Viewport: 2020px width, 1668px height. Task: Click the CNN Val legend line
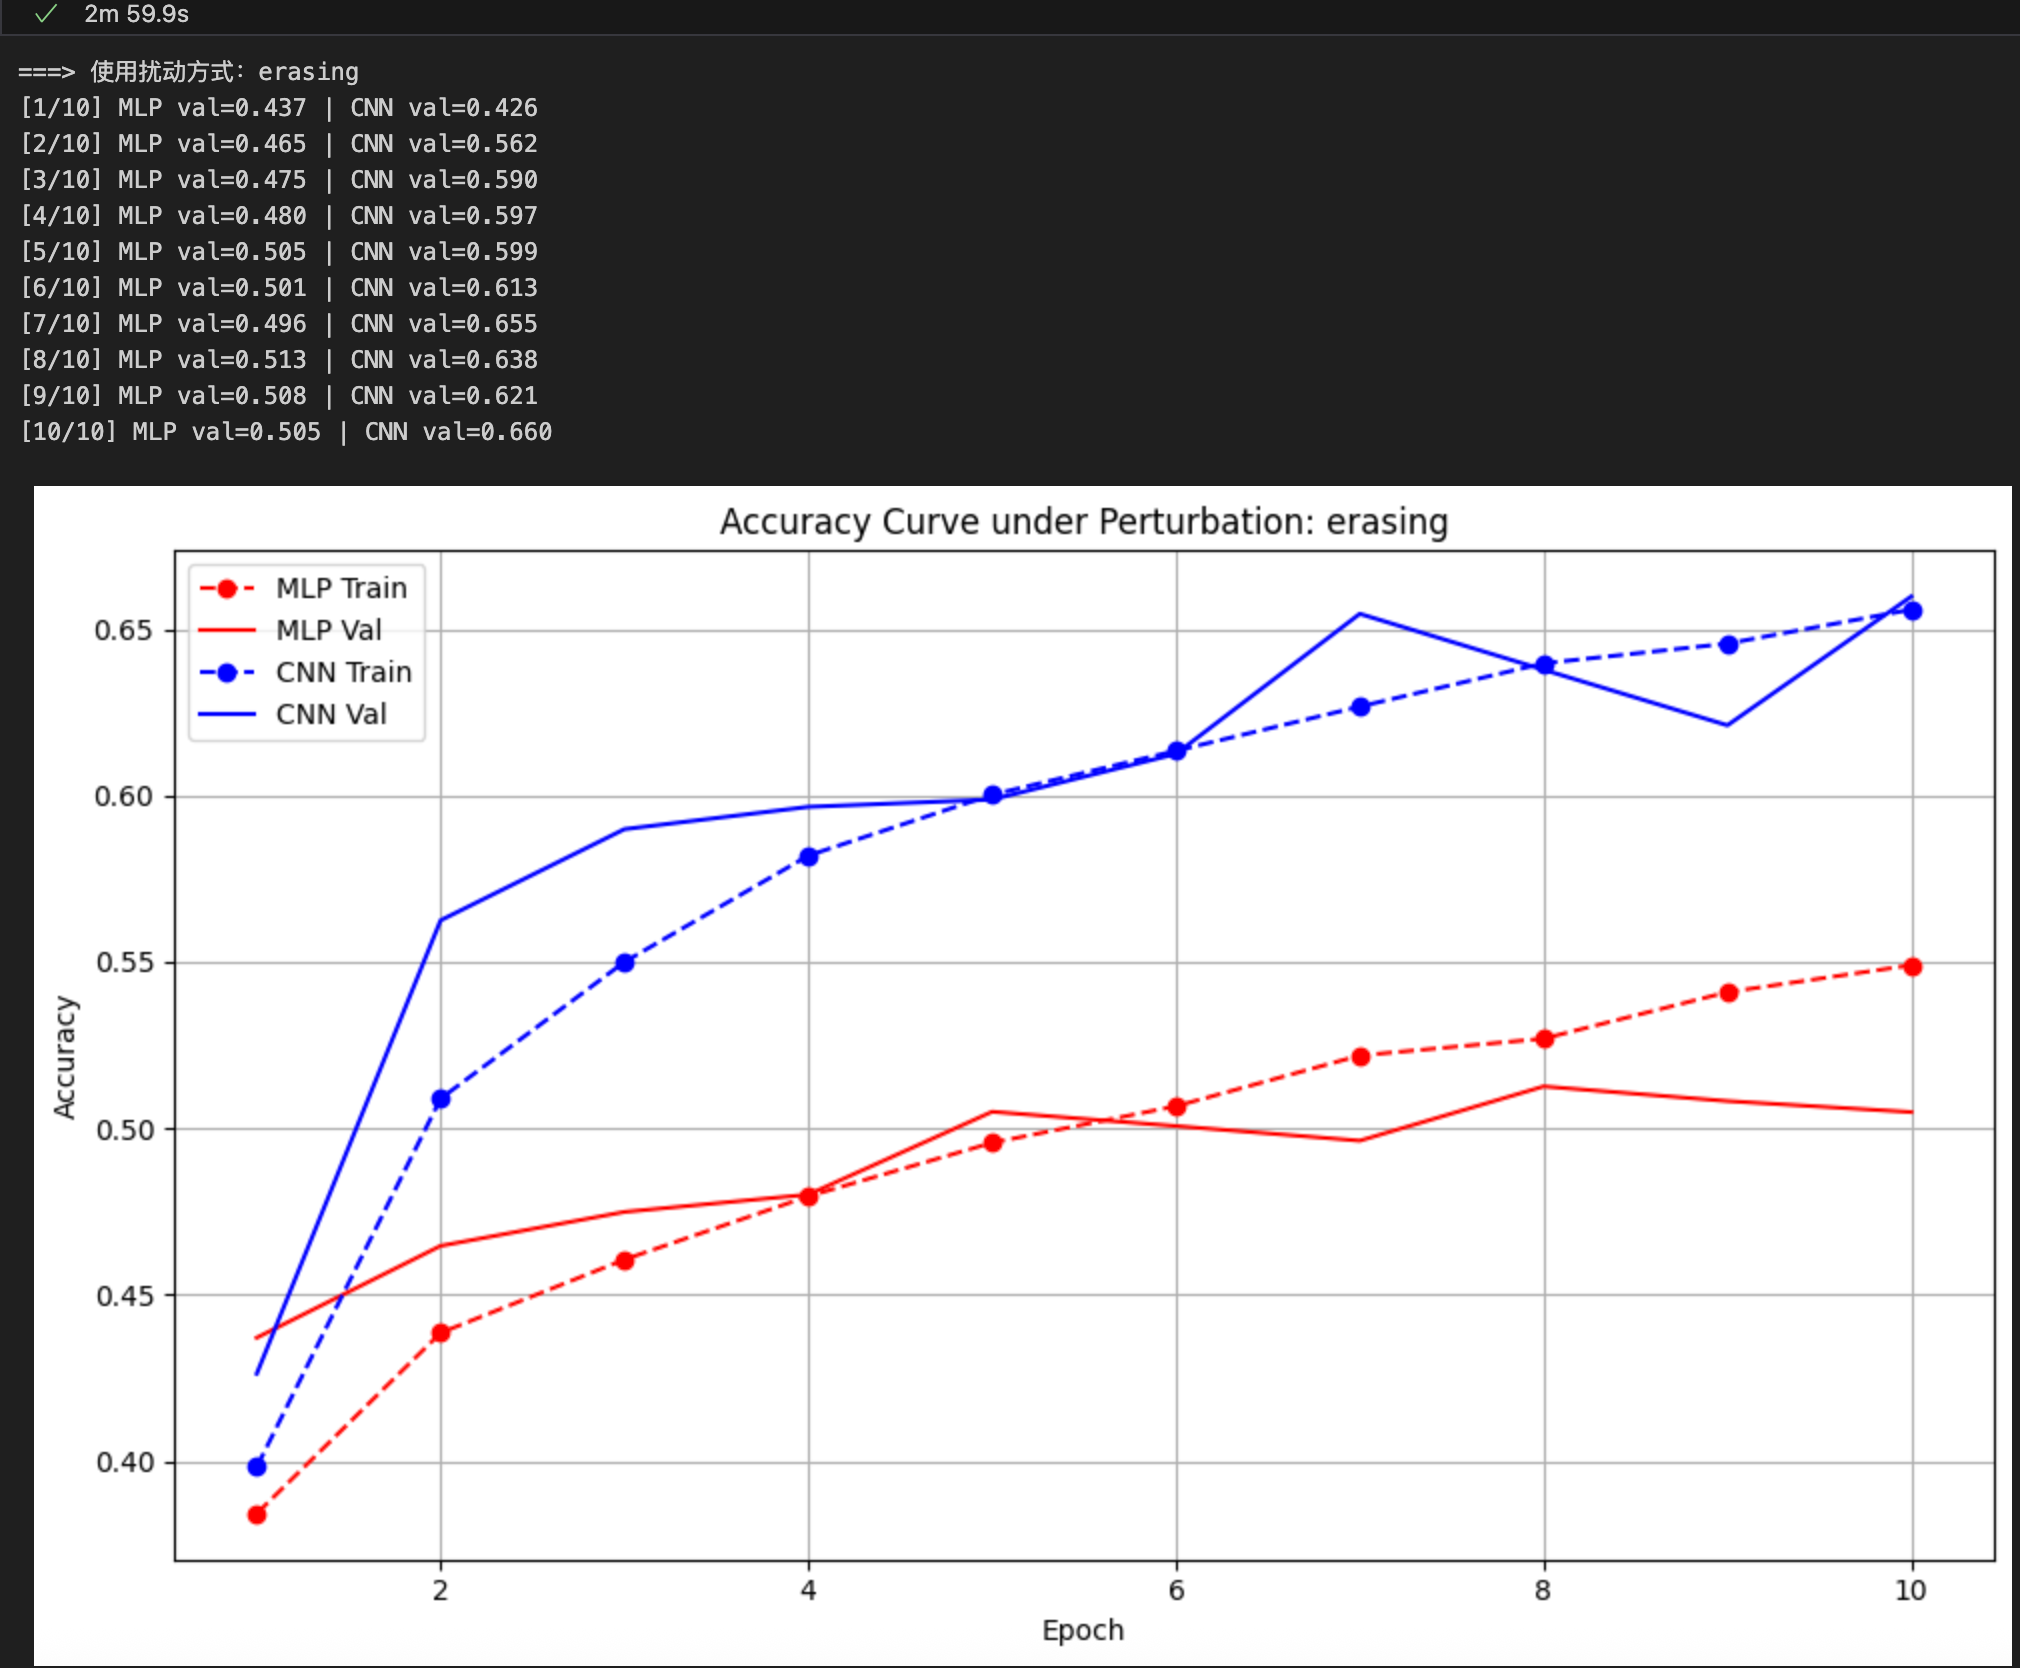point(227,715)
